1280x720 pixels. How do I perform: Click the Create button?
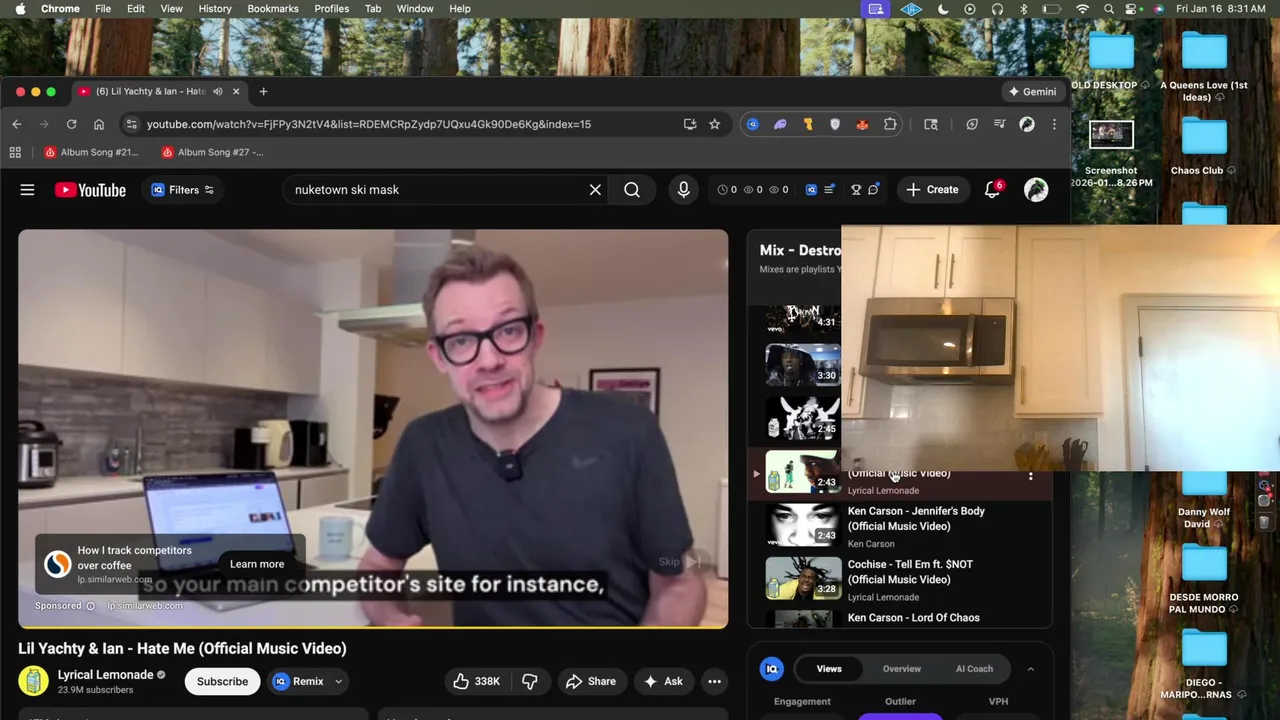[932, 190]
